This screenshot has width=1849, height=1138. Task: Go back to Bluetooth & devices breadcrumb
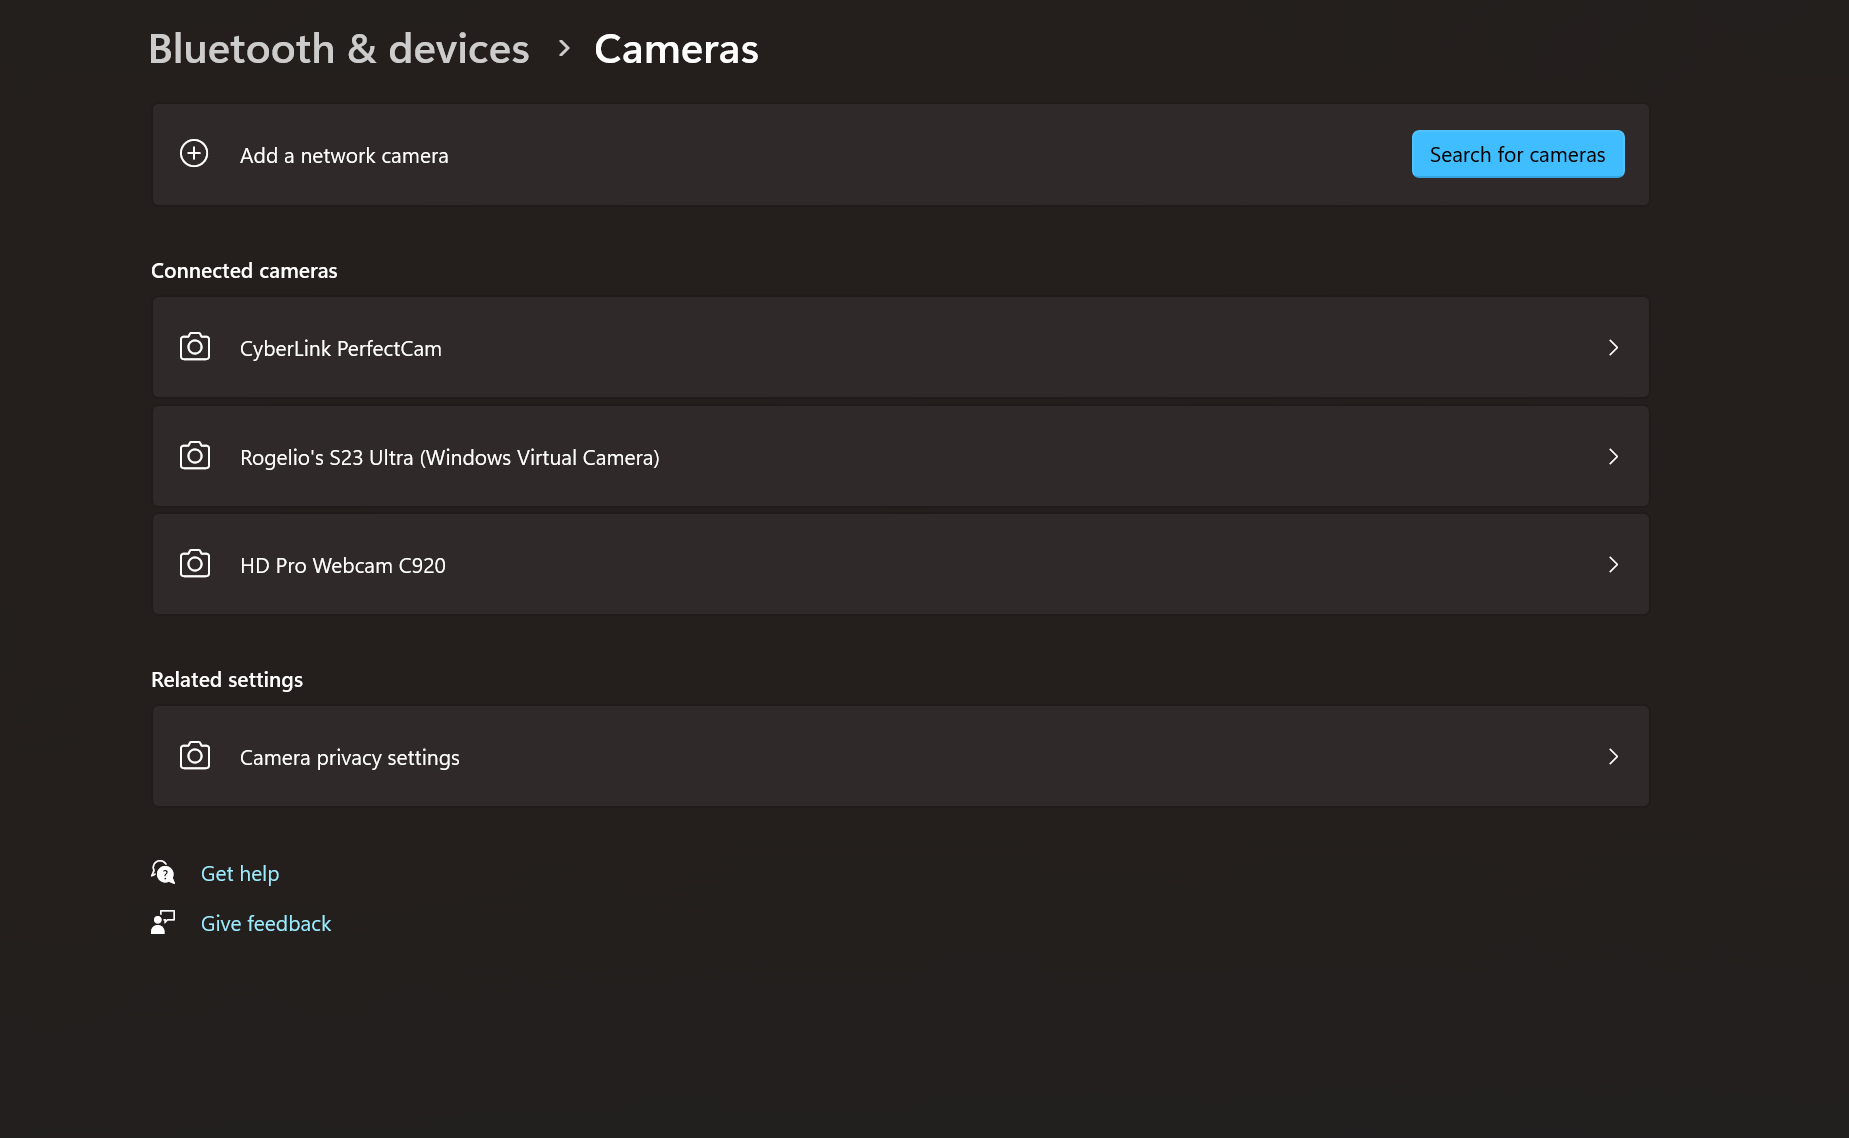click(x=339, y=49)
